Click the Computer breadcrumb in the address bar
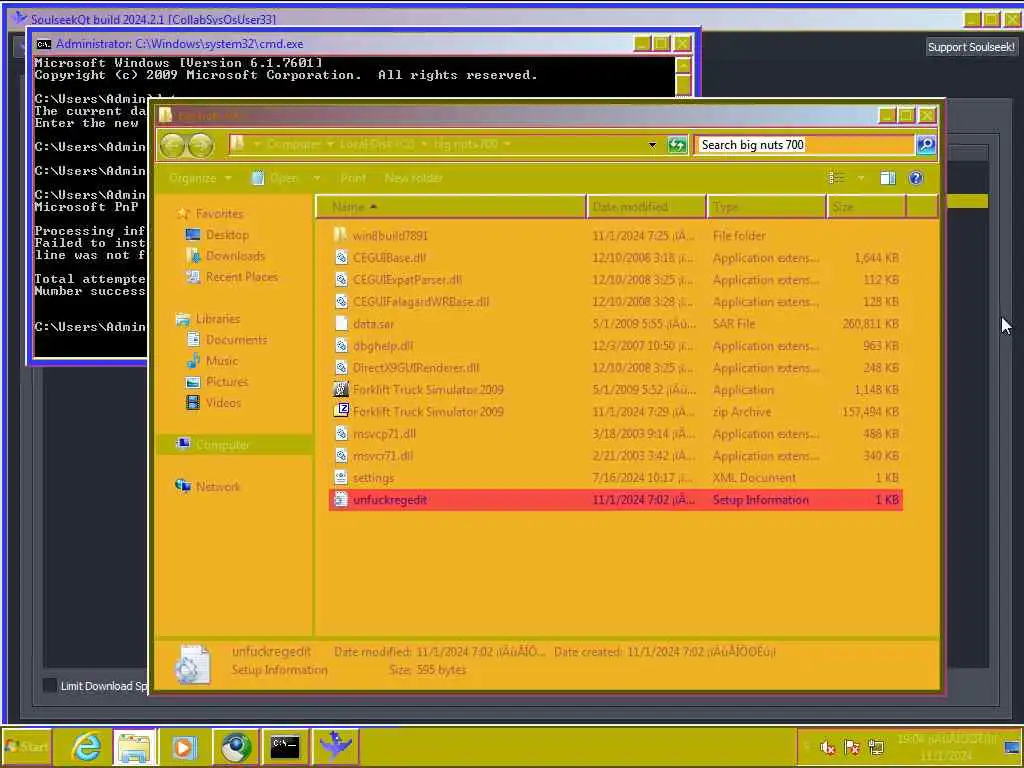 click(x=294, y=144)
